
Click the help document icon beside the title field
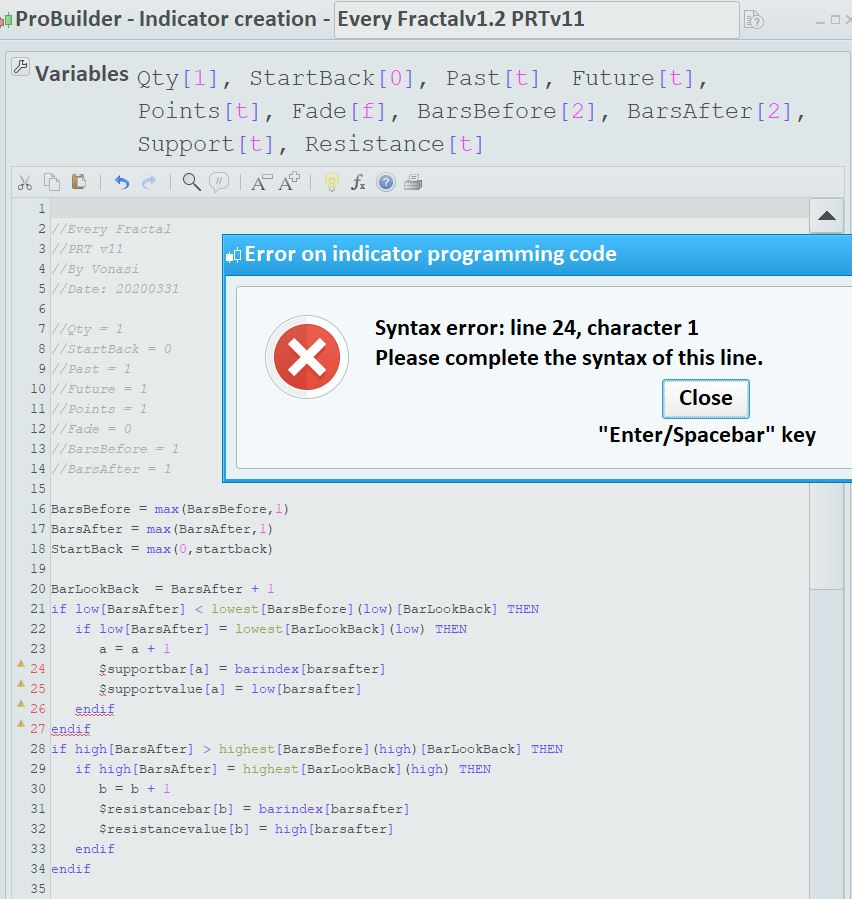[x=753, y=20]
